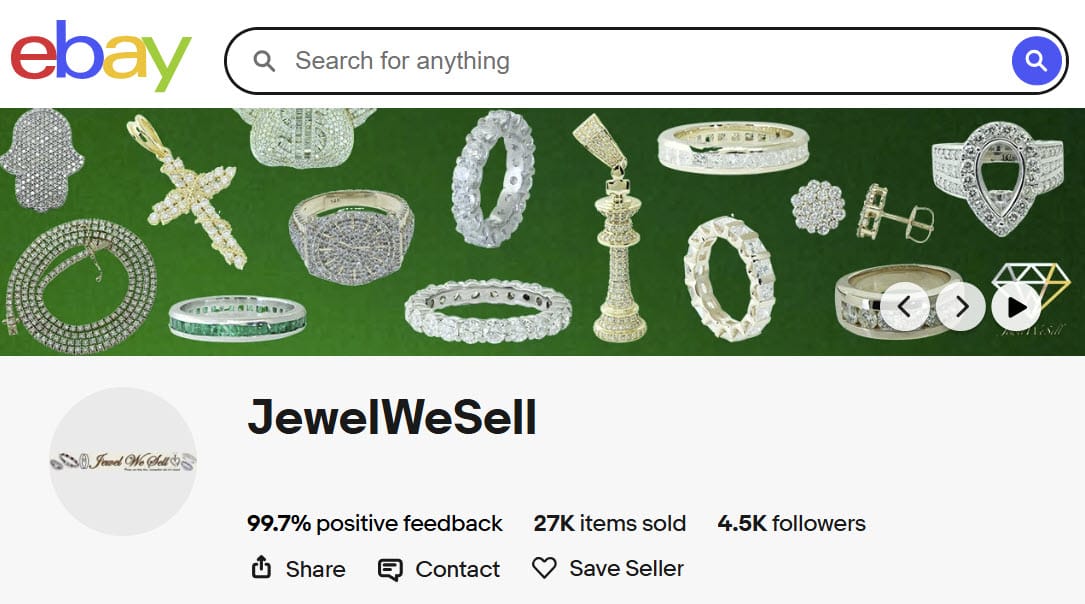The height and width of the screenshot is (604, 1085).
Task: View the 99.7% positive feedback
Action: [375, 523]
